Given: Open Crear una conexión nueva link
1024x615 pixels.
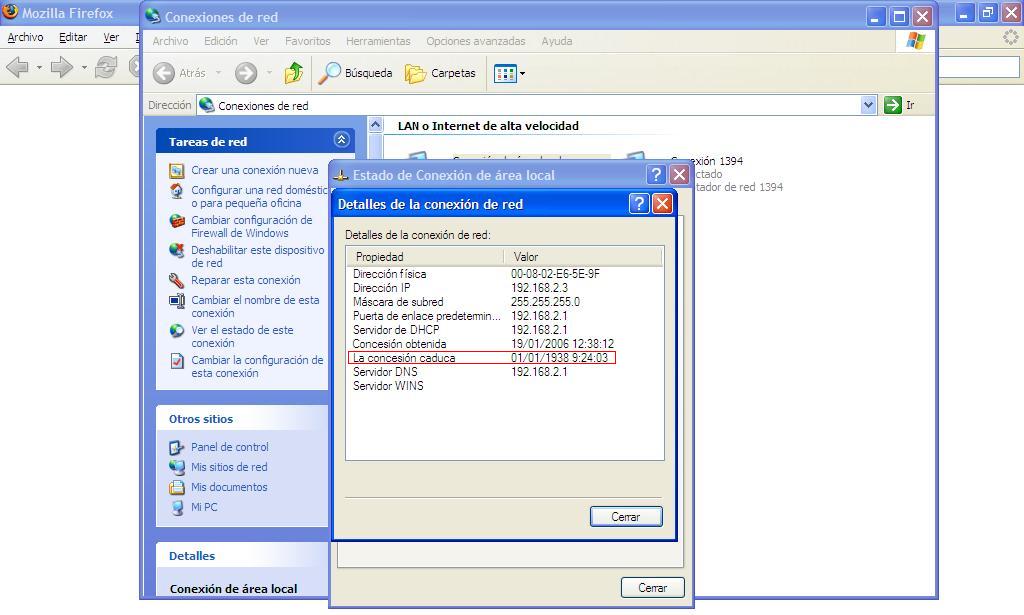Looking at the screenshot, I should (x=255, y=170).
